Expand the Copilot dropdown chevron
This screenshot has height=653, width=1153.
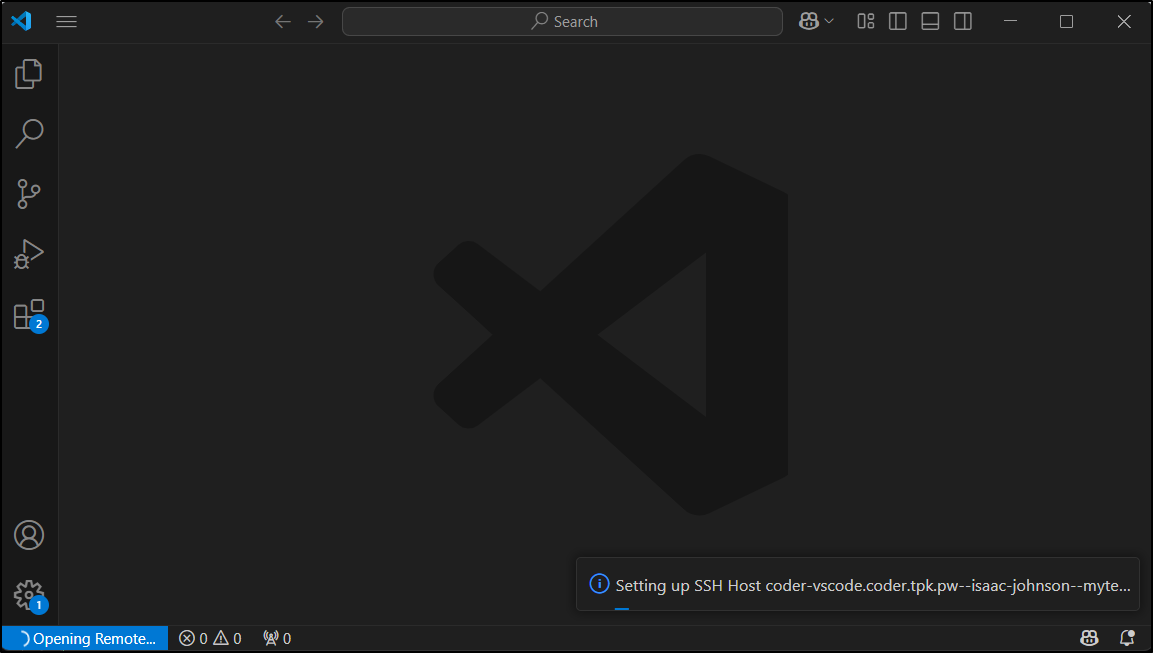(829, 21)
